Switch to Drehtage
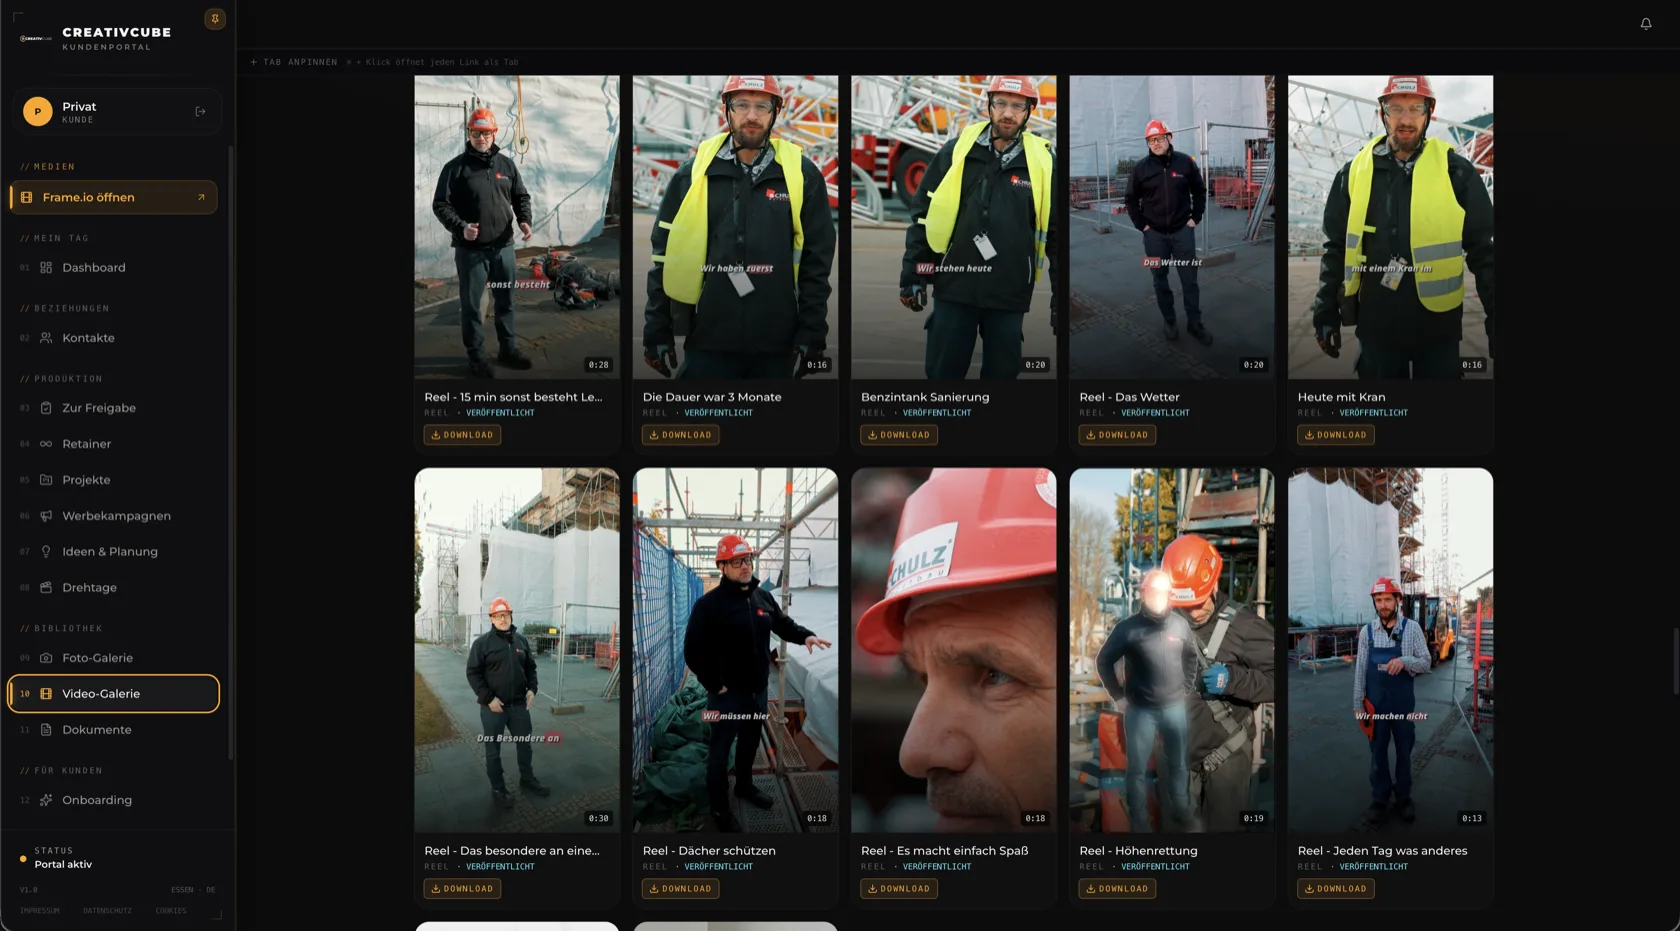 coord(113,588)
